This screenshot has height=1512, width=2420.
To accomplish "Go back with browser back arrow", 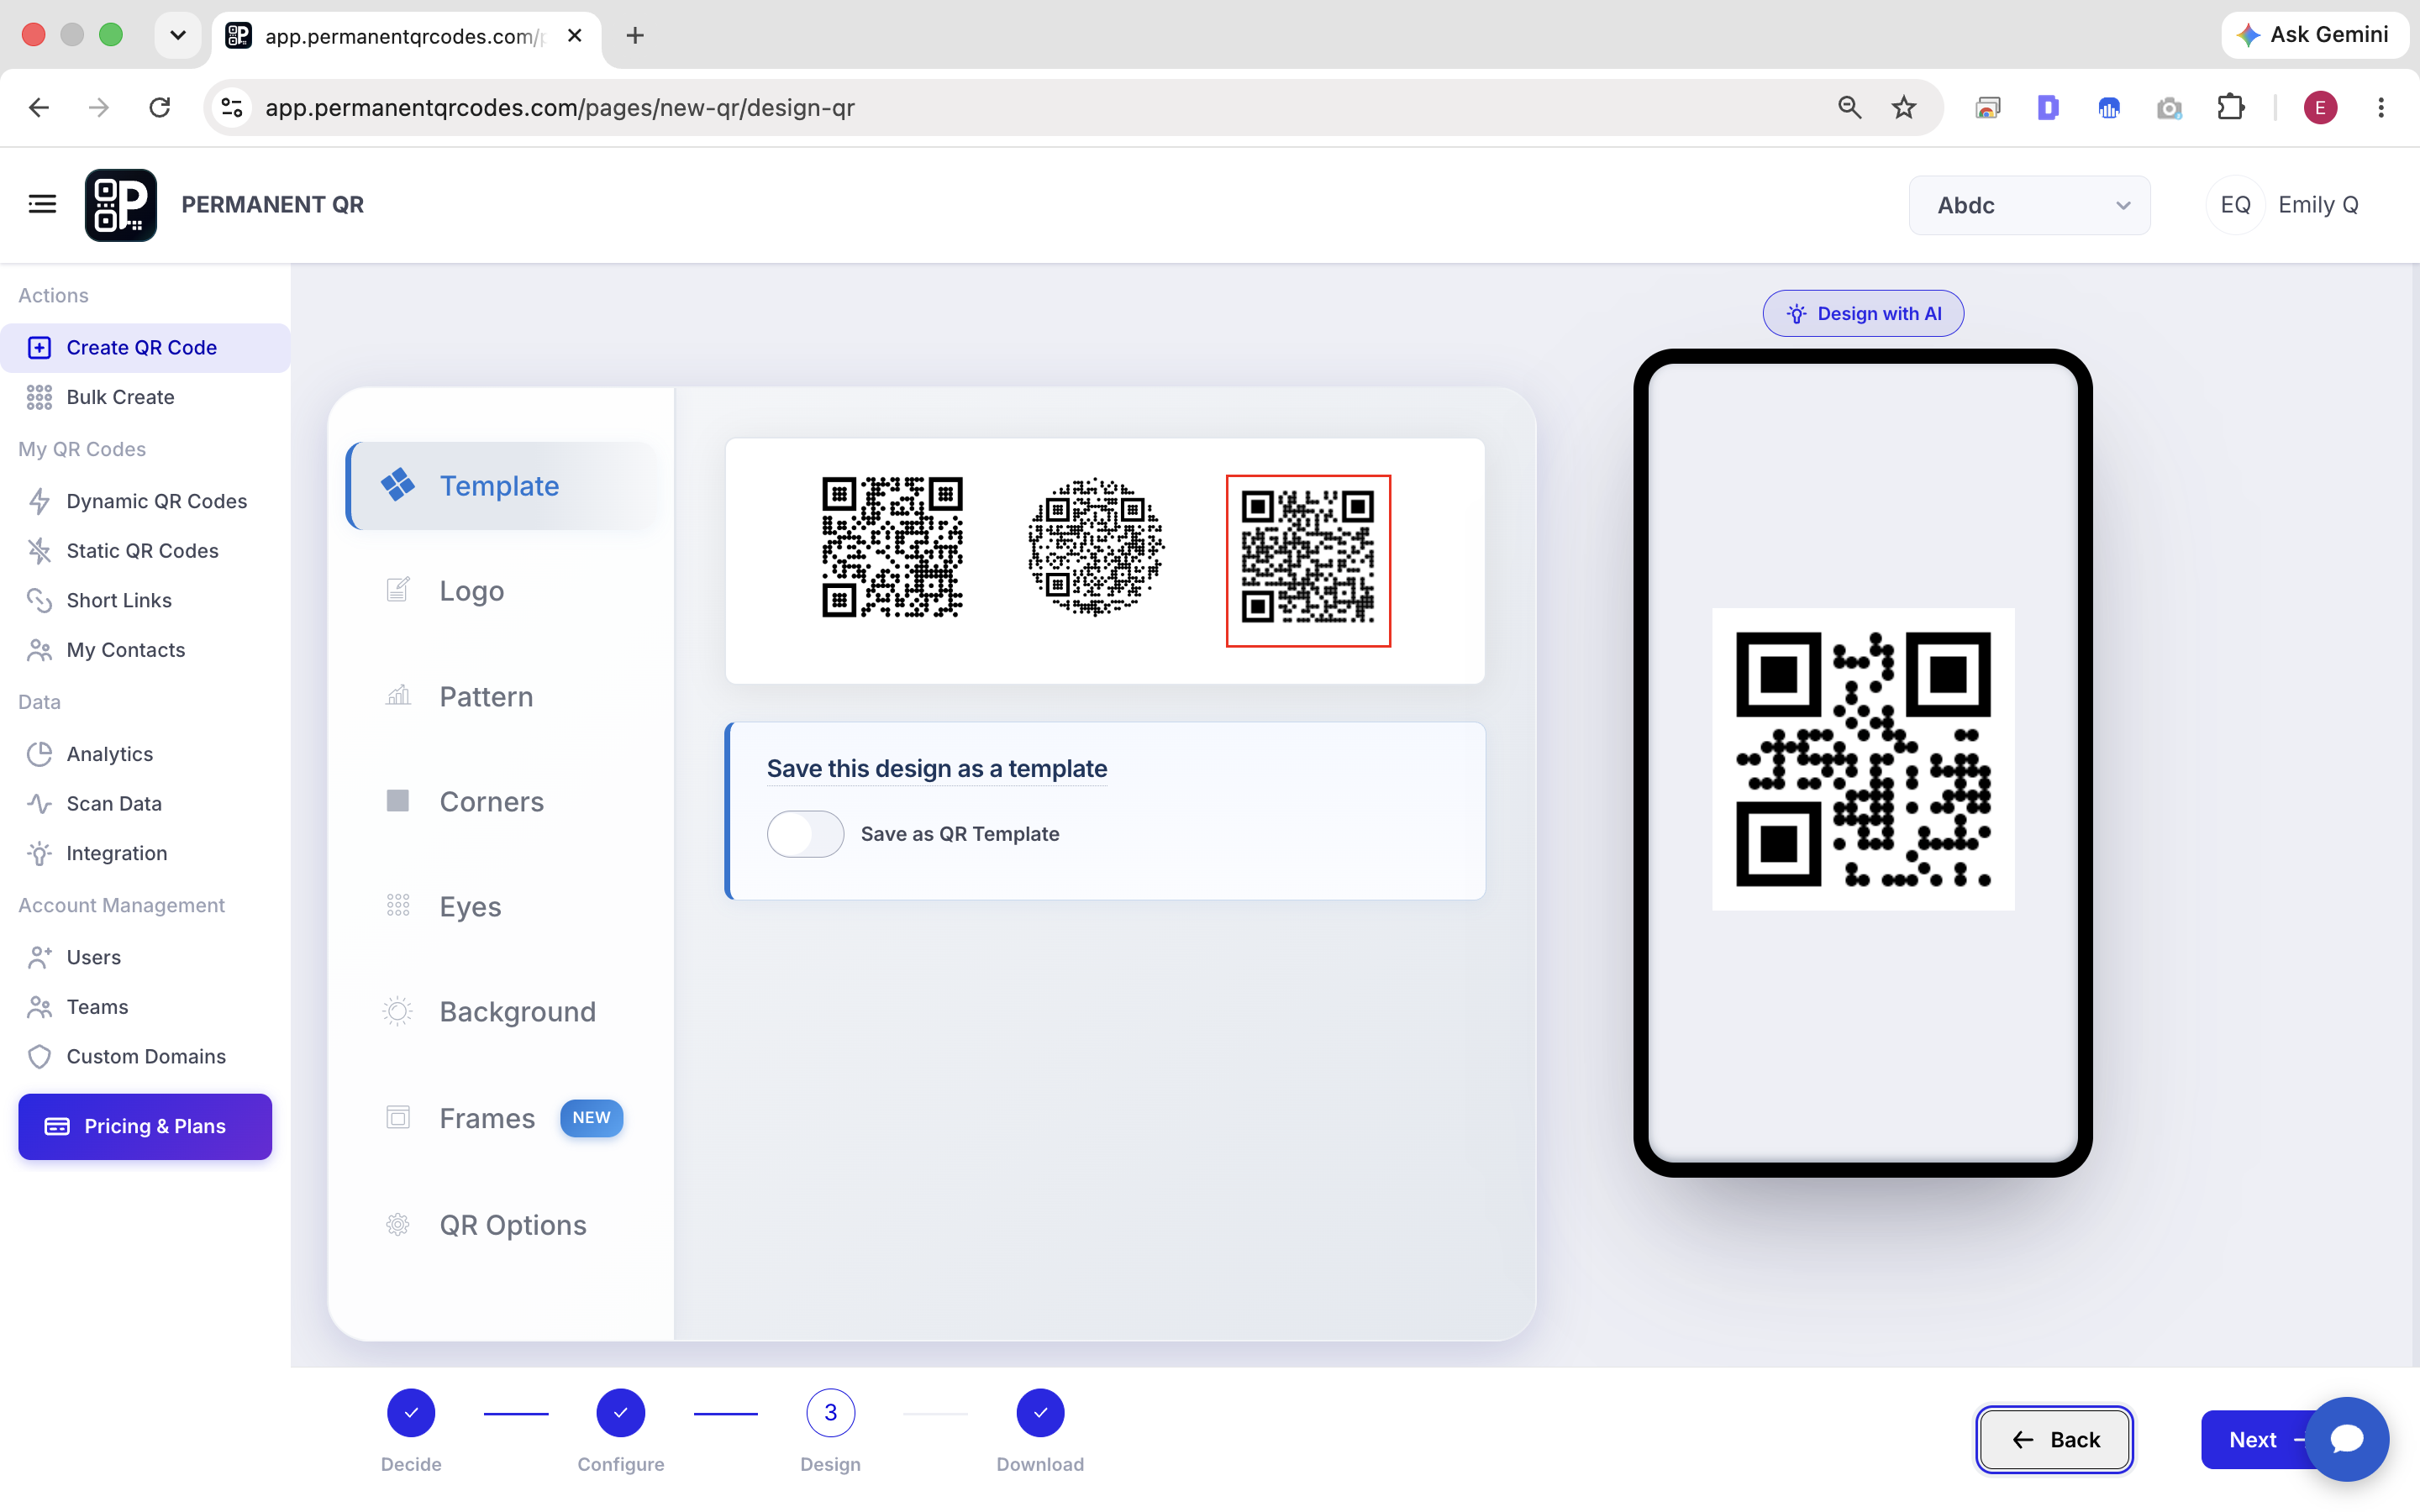I will click(39, 107).
